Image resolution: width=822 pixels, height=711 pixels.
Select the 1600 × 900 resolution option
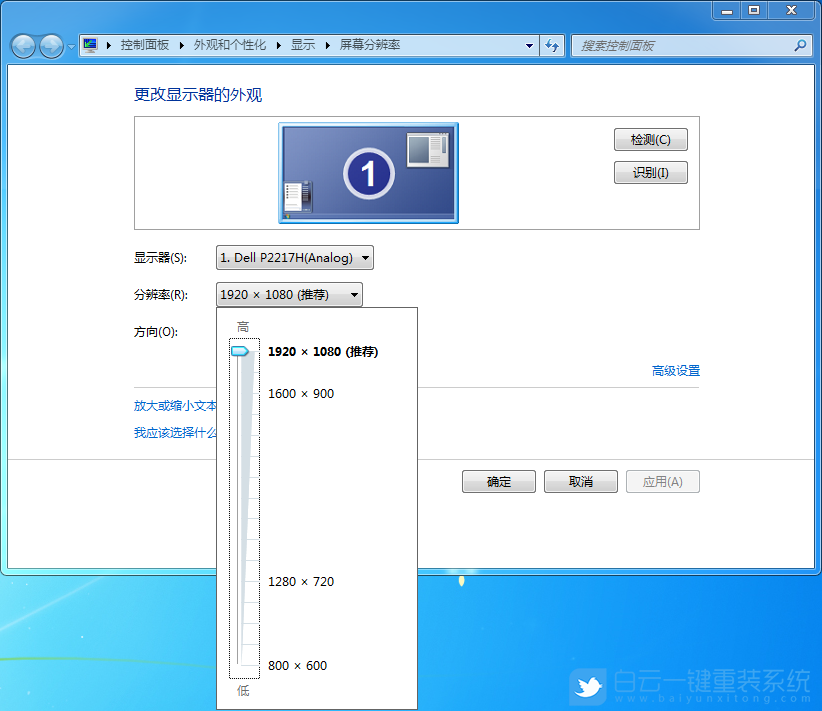[301, 393]
